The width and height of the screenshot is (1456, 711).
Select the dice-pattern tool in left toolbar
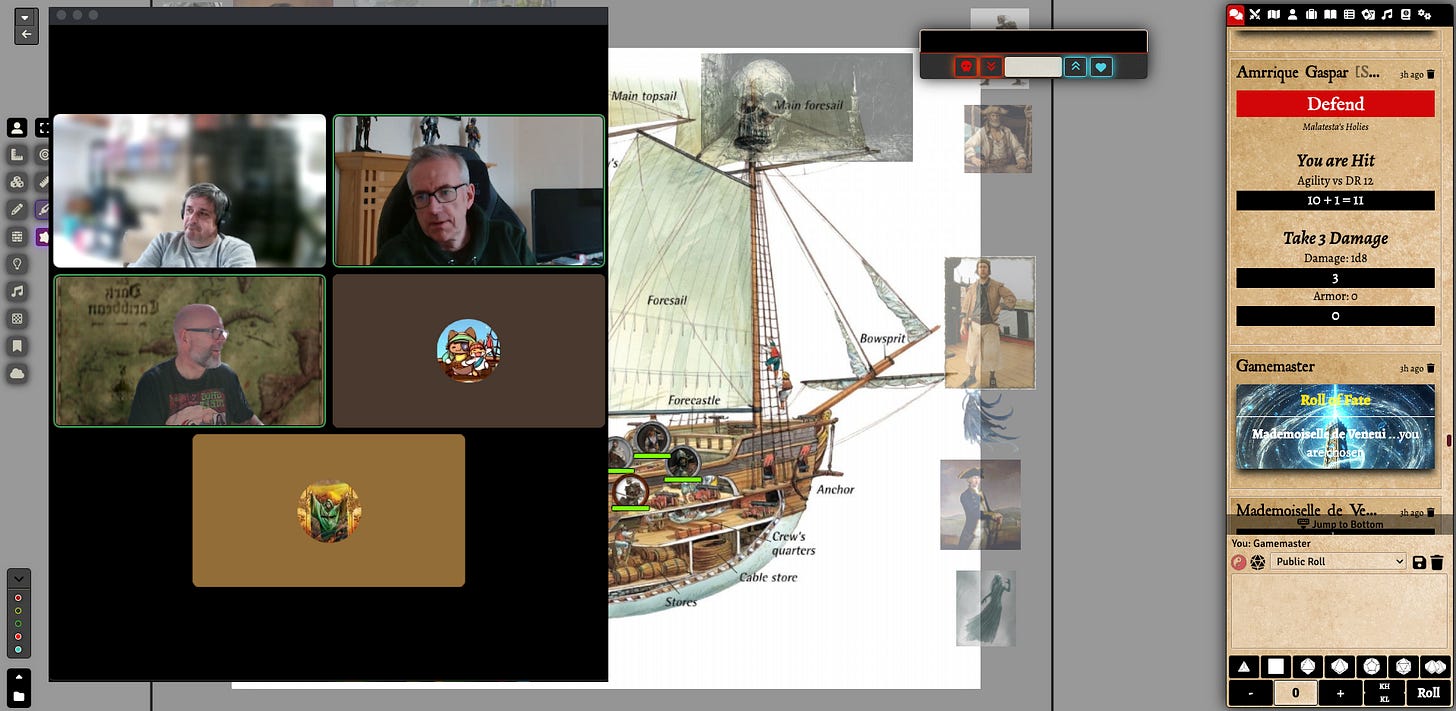[17, 319]
